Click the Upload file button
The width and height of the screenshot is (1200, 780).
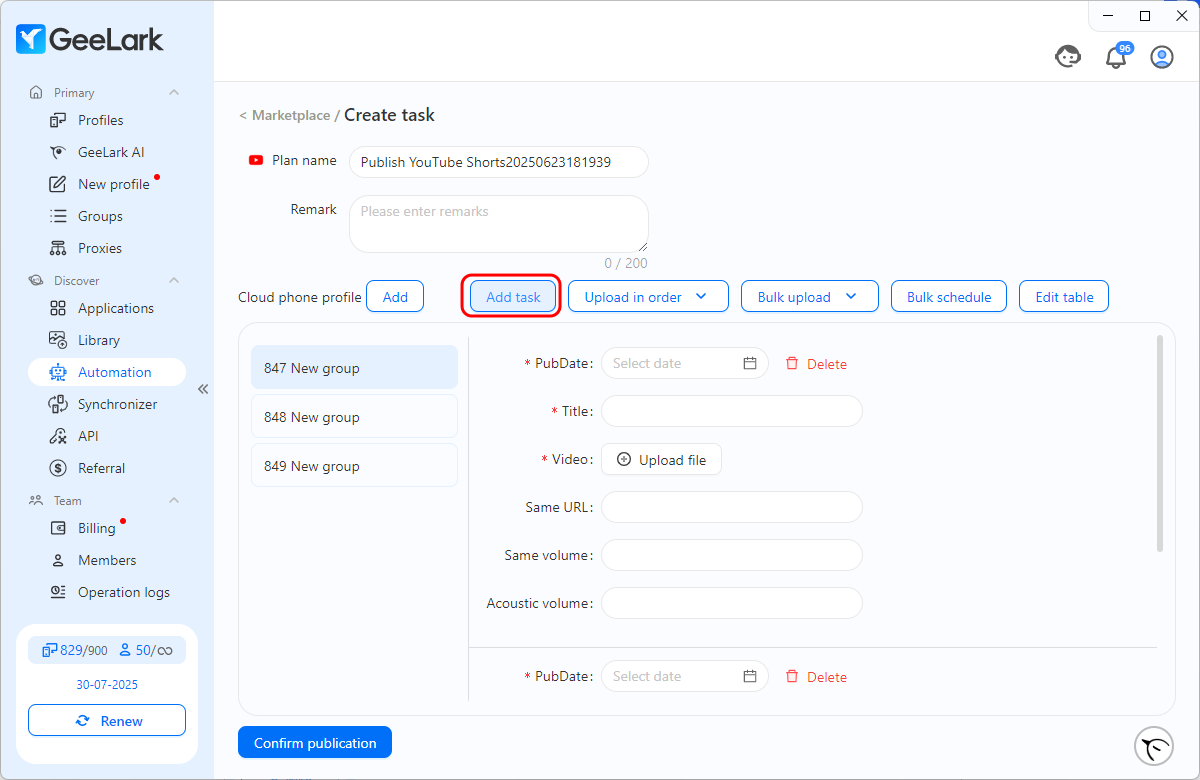(661, 460)
